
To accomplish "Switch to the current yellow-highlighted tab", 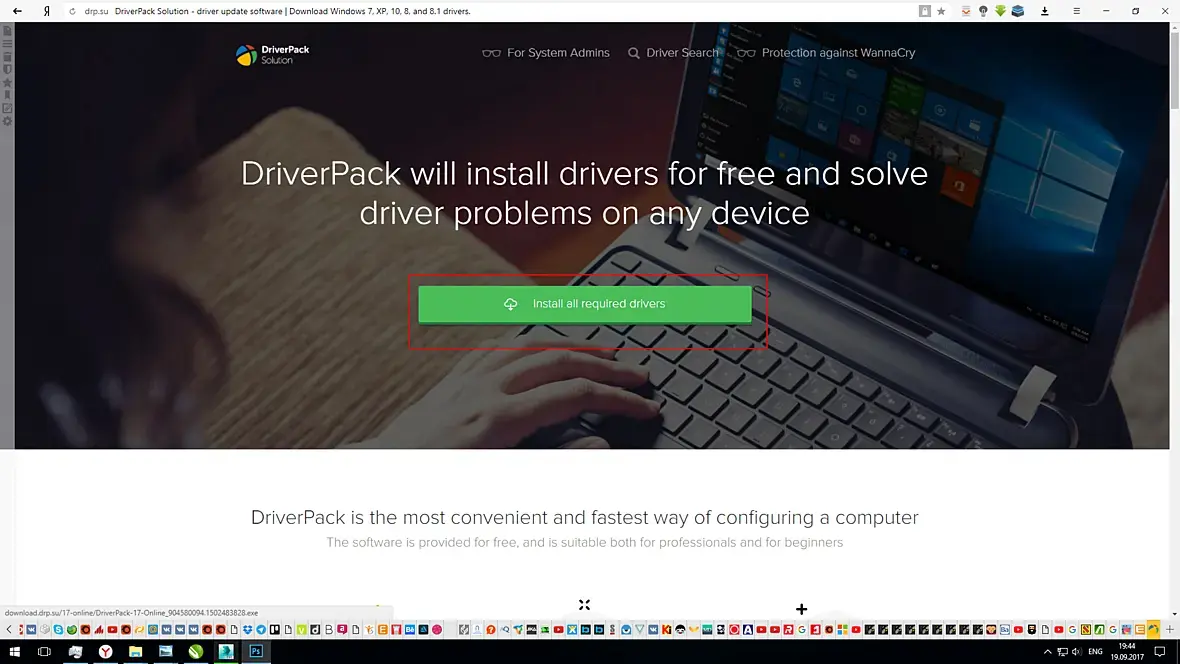I will coord(1152,629).
